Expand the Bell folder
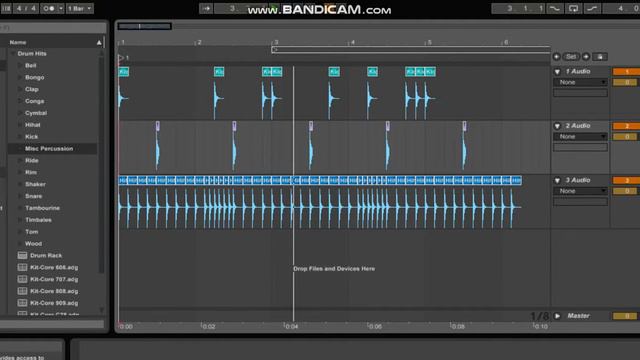 [x=20, y=65]
